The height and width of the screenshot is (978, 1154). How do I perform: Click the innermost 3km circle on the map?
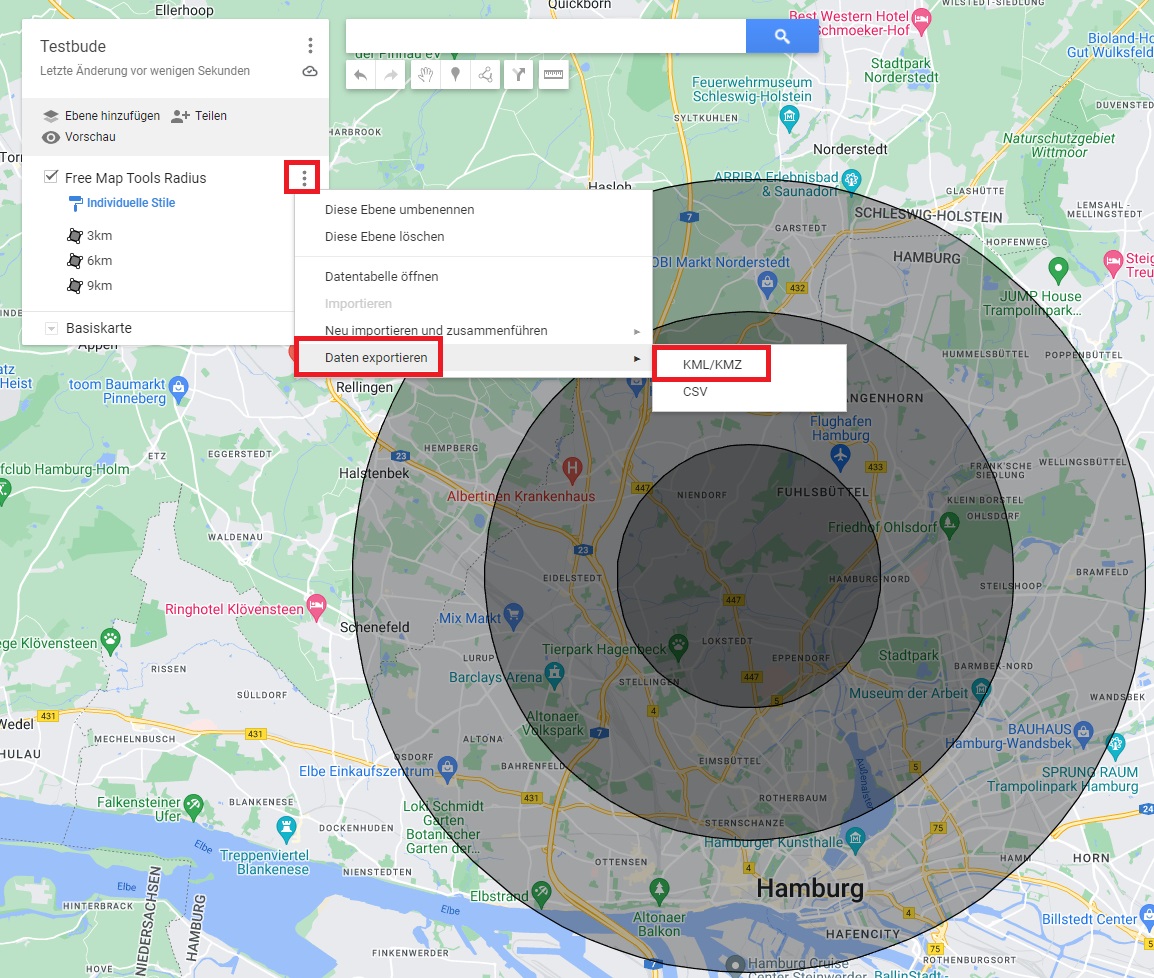coord(749,576)
